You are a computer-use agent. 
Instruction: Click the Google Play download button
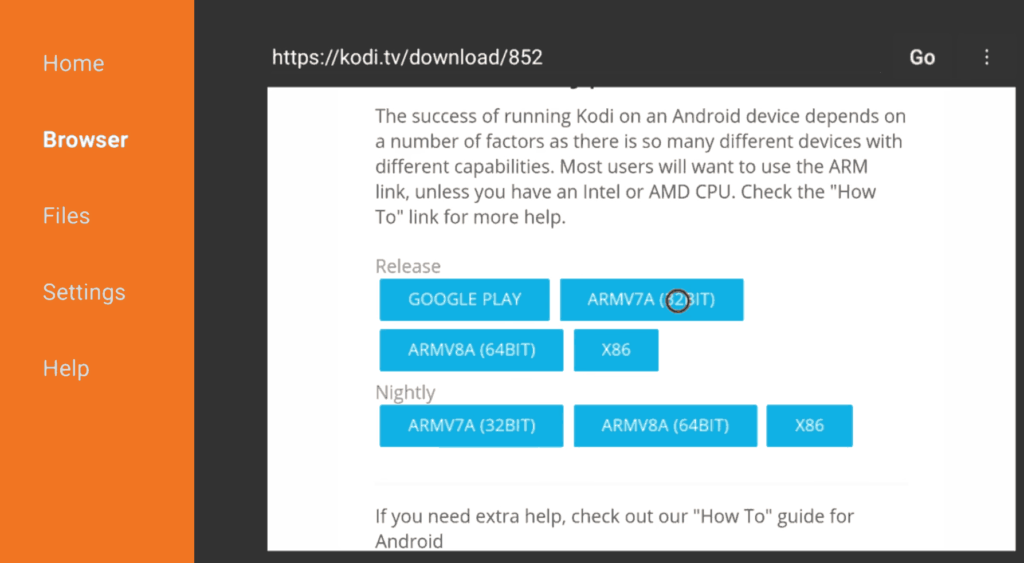(464, 299)
